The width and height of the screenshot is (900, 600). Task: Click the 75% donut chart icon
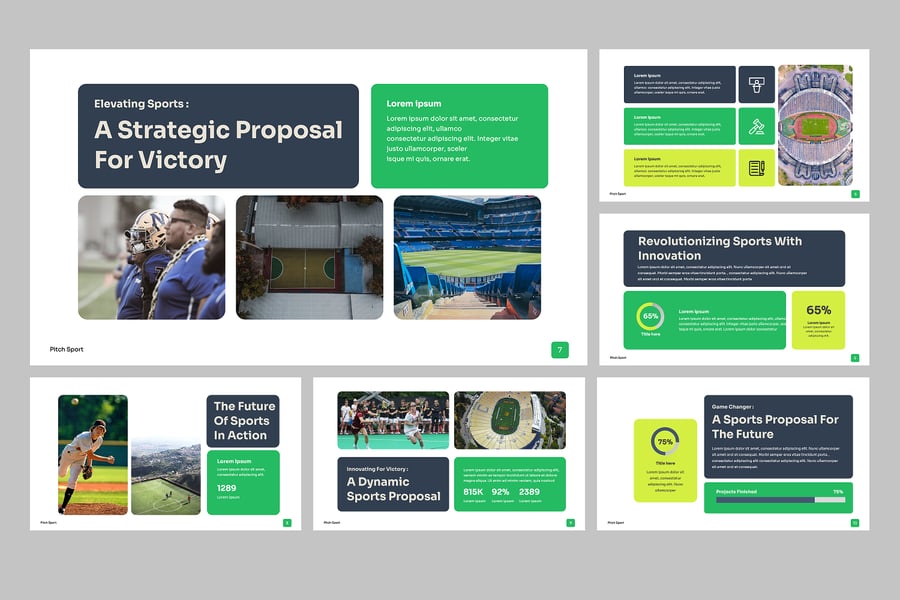coord(665,441)
